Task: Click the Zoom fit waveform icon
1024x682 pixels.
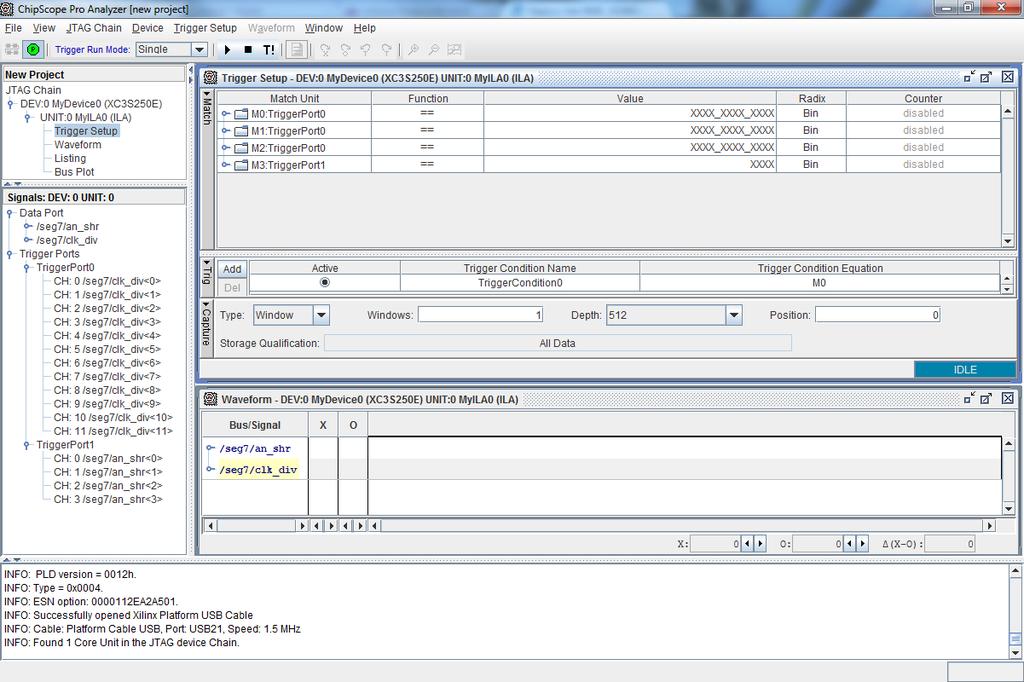Action: (x=455, y=49)
